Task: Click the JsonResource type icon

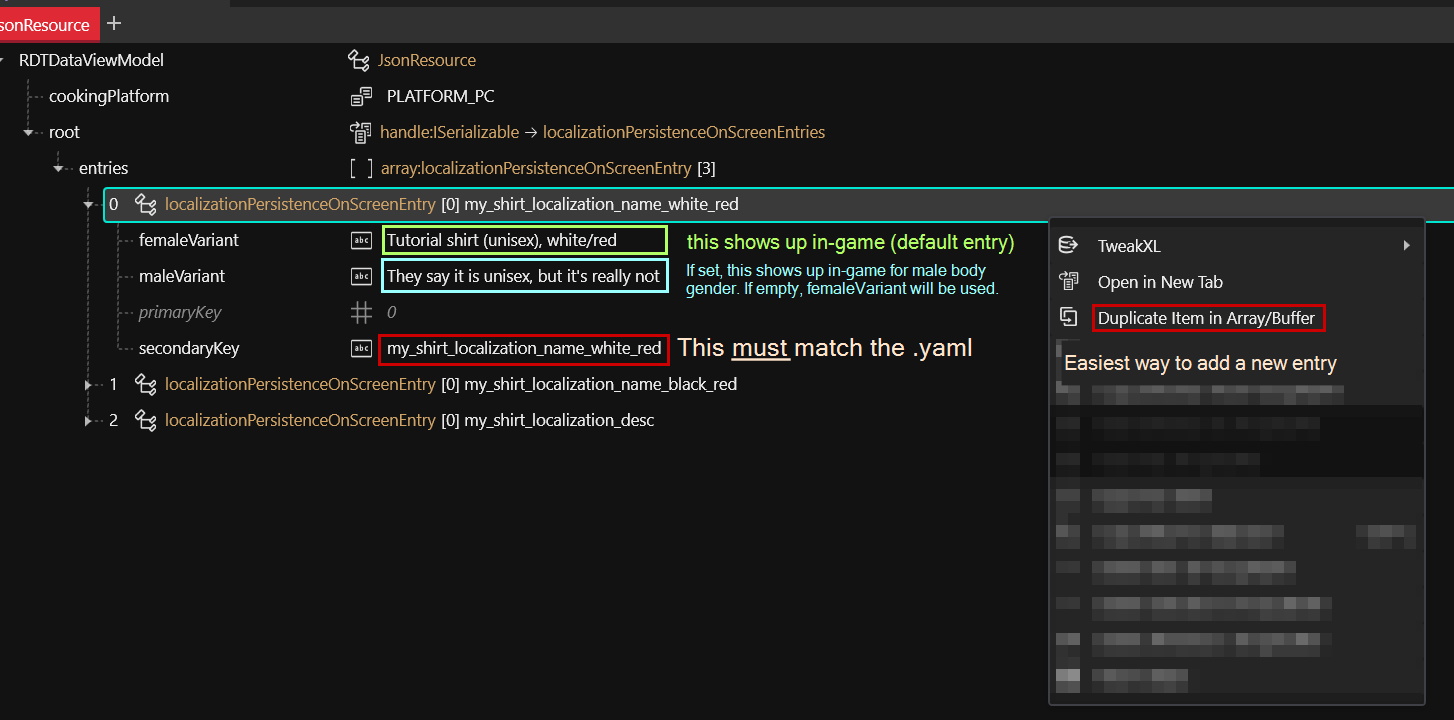Action: [x=359, y=61]
